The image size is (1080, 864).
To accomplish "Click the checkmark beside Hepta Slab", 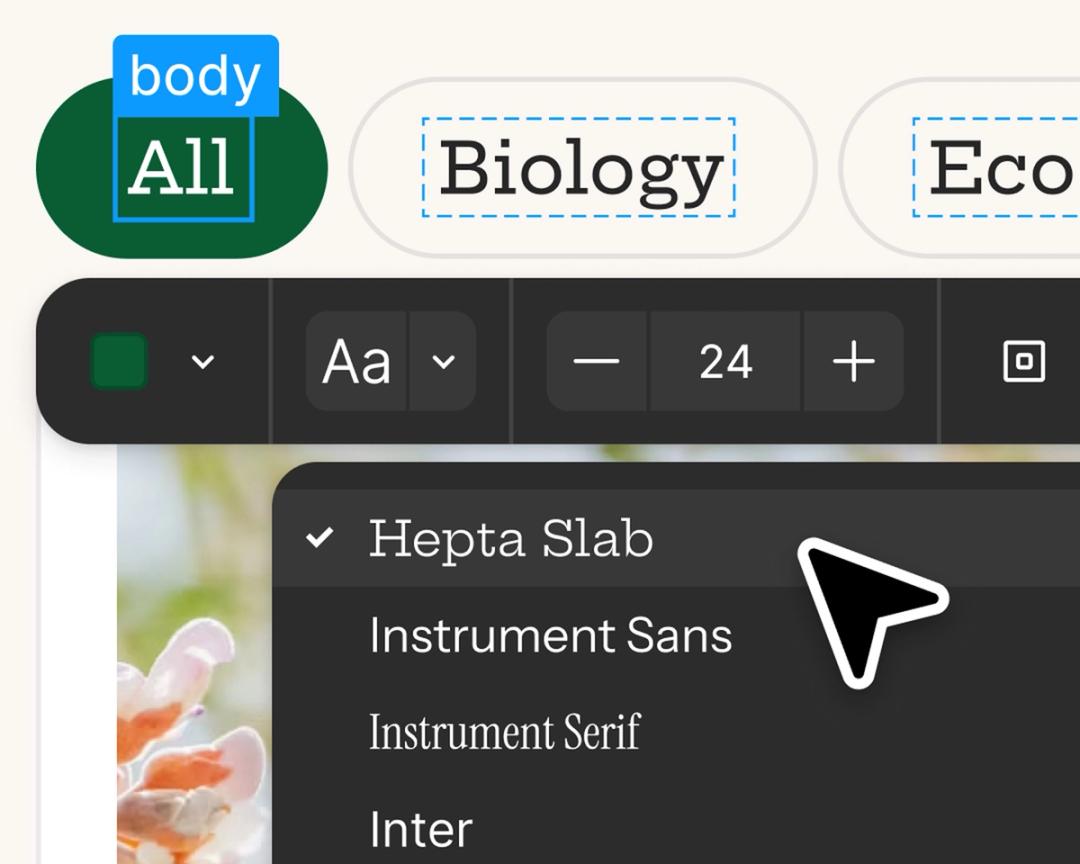I will [320, 539].
